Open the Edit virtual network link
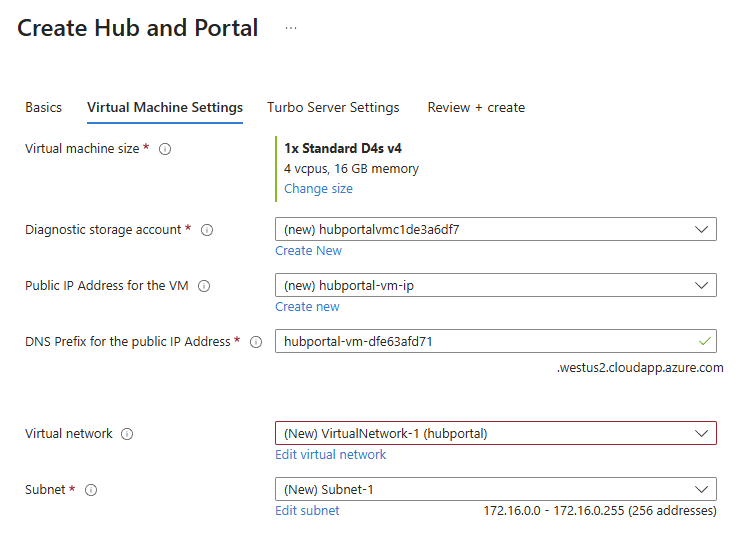 pyautogui.click(x=330, y=455)
